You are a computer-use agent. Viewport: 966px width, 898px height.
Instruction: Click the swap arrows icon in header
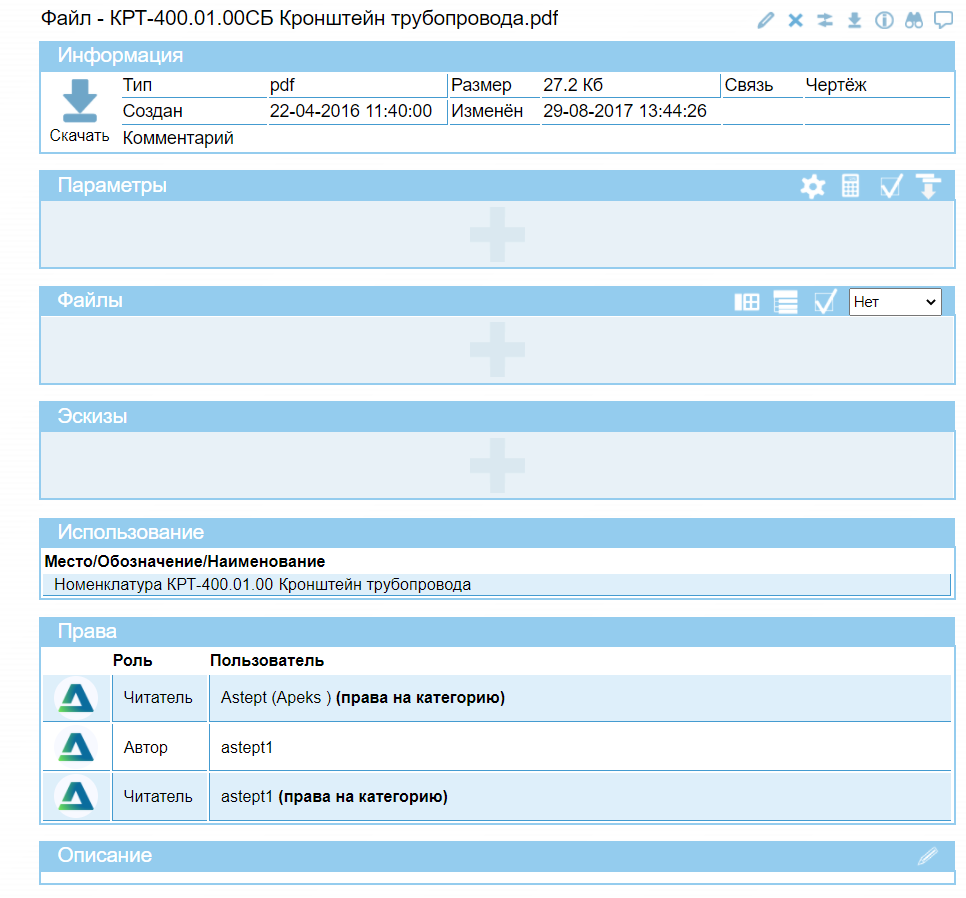pos(825,20)
